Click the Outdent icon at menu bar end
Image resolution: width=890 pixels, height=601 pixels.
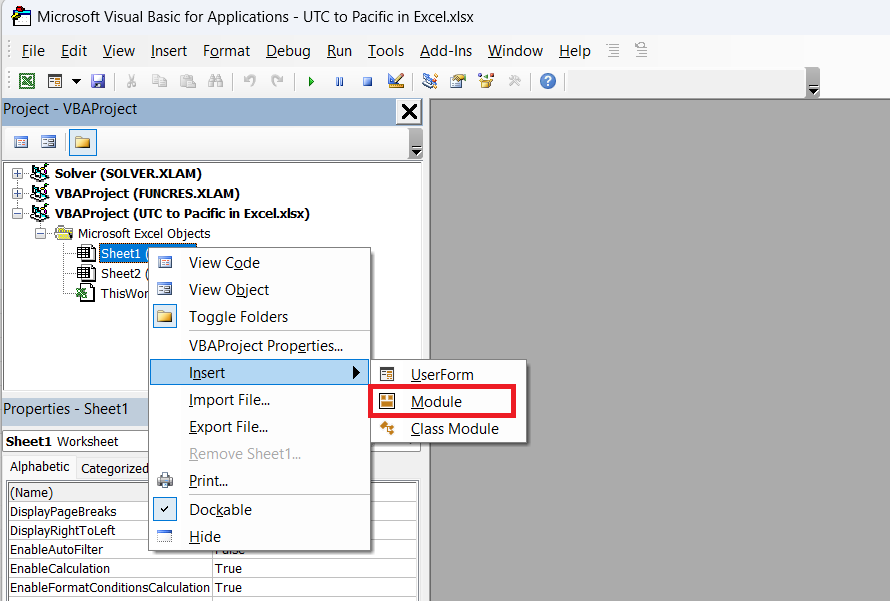[x=641, y=51]
